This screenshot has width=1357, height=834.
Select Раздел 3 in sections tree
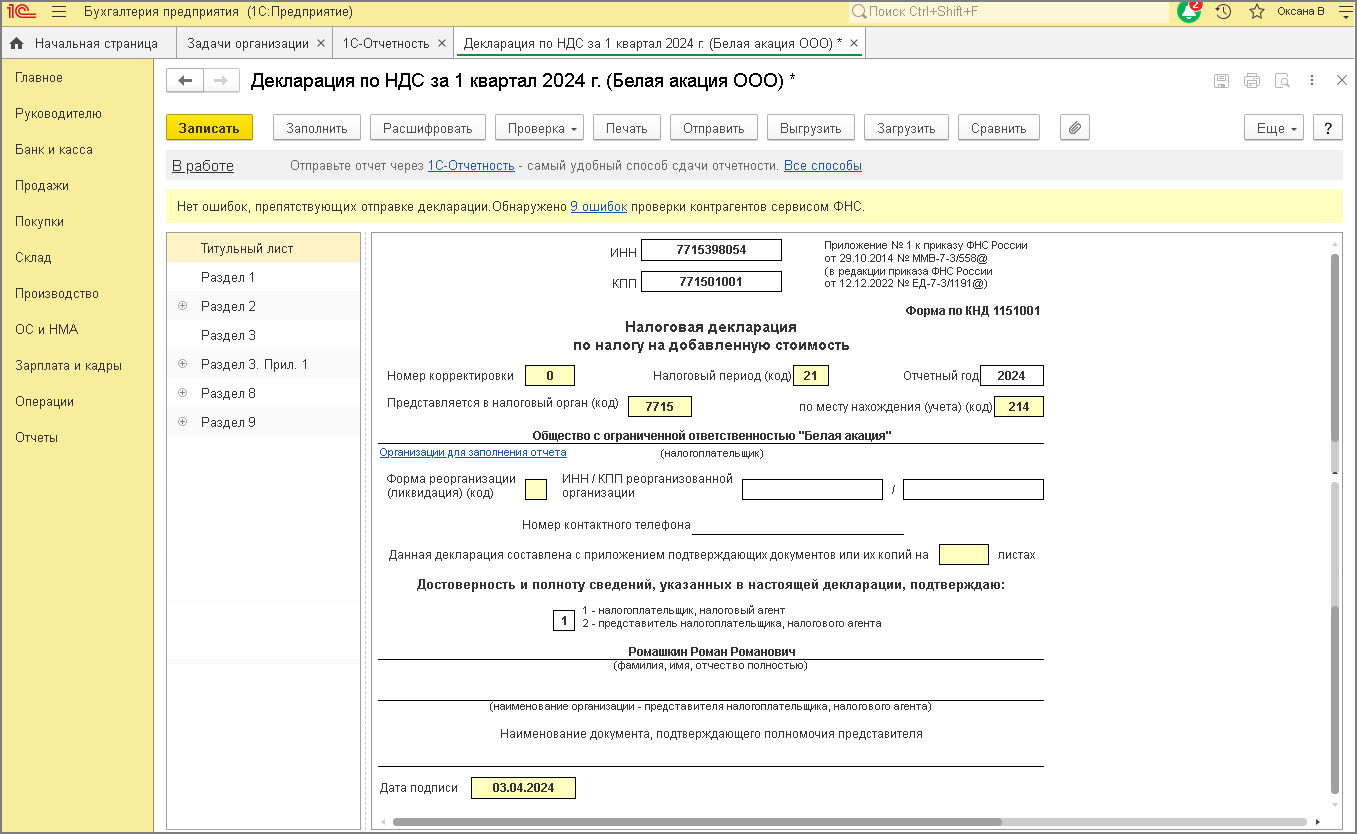264,335
